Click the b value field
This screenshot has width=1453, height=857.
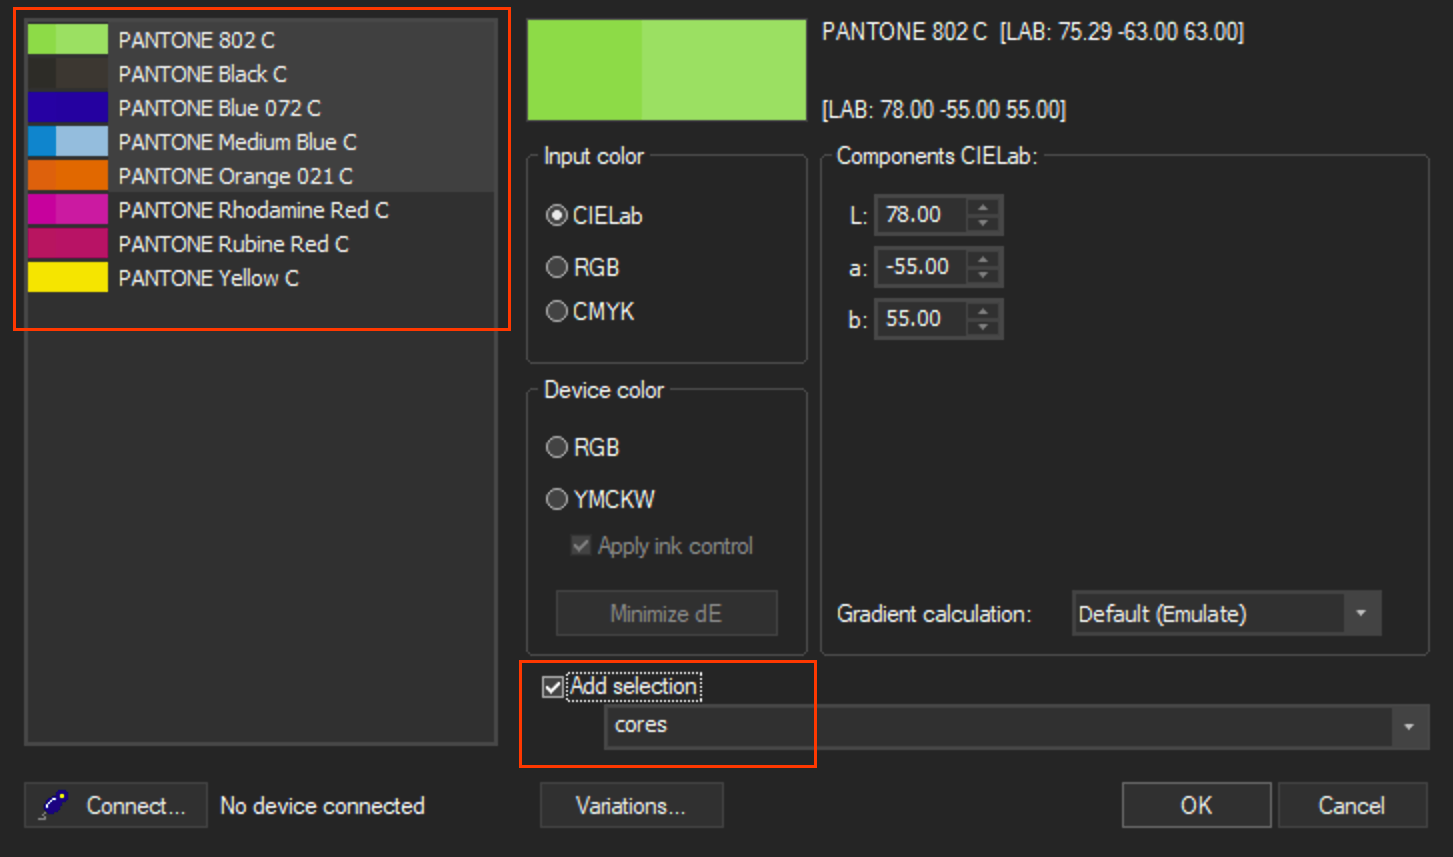coord(921,318)
